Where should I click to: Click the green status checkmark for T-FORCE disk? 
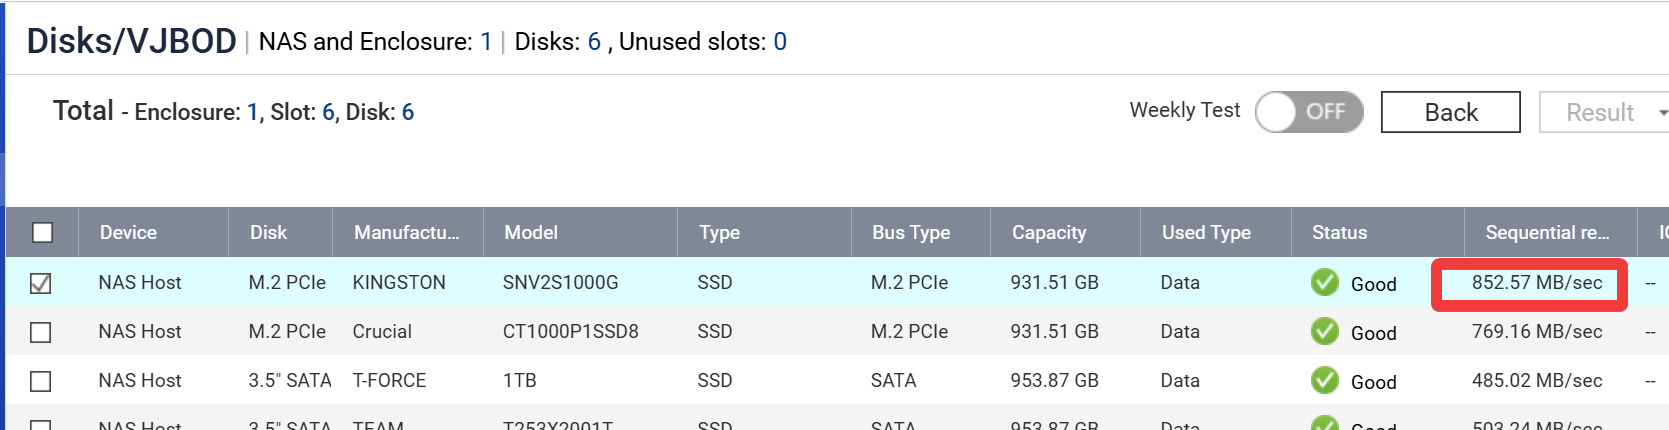[1324, 381]
